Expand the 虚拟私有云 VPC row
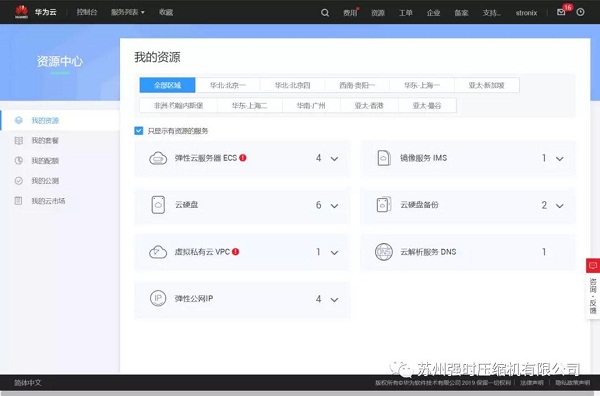The height and width of the screenshot is (396, 600). point(334,253)
